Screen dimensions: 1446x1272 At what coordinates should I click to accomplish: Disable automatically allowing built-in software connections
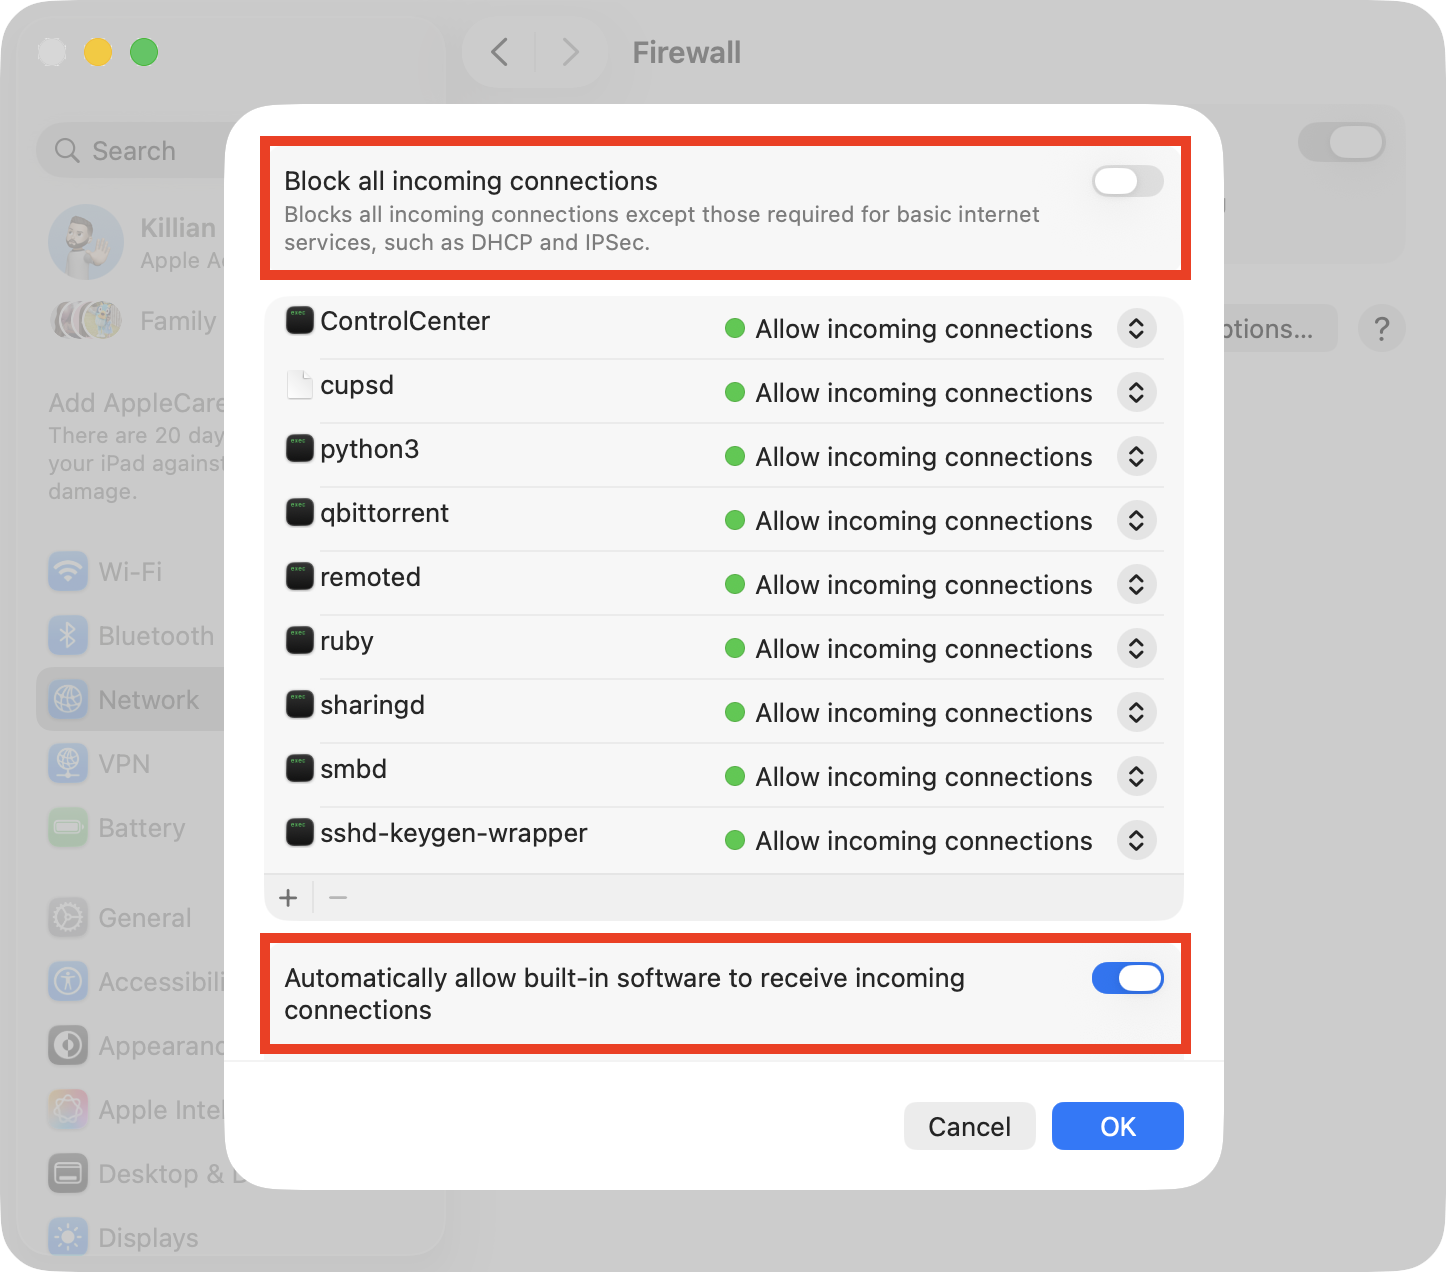point(1127,978)
